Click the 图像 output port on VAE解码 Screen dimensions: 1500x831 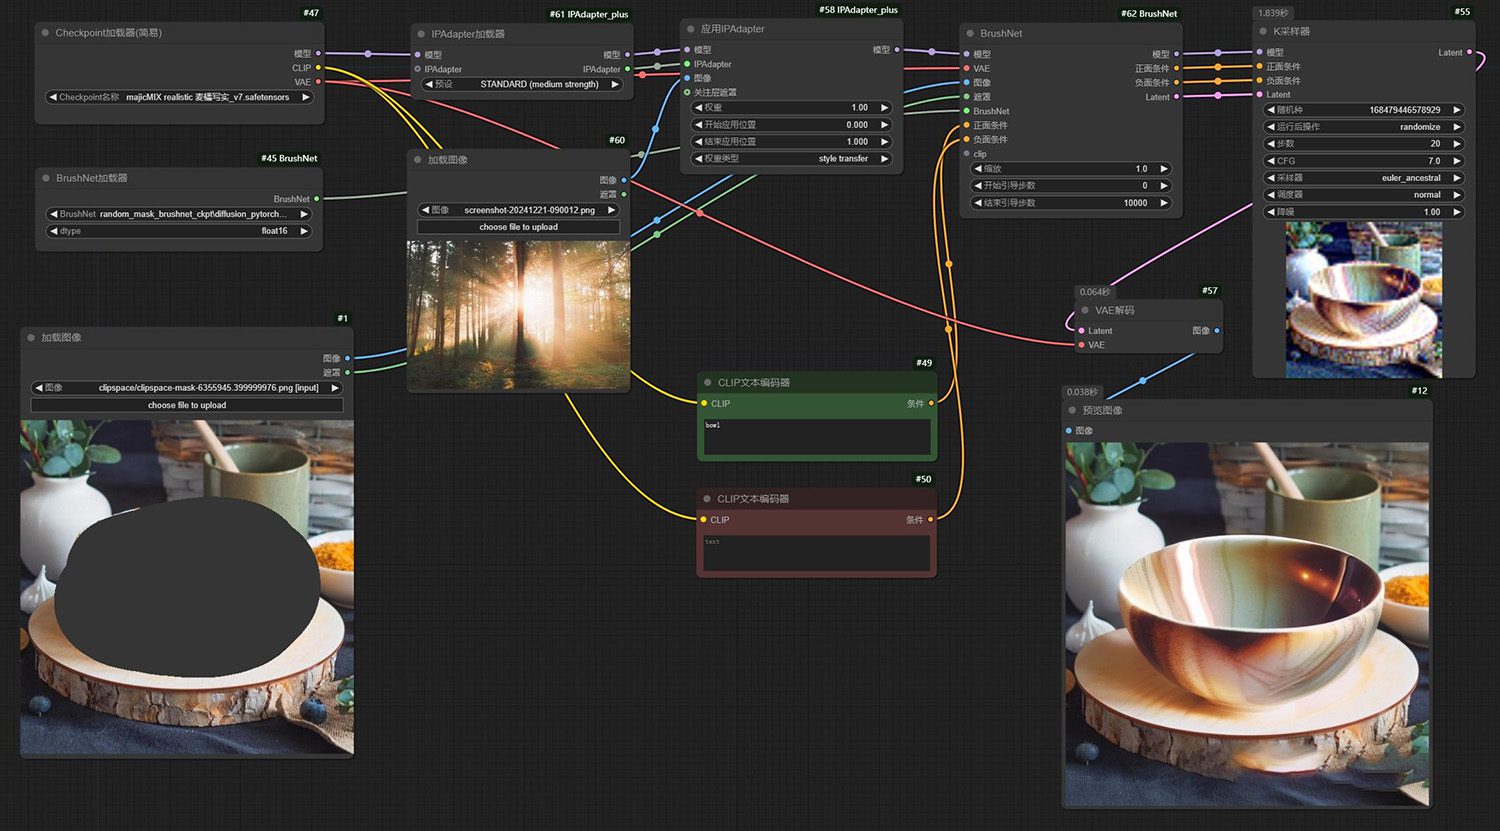1217,331
